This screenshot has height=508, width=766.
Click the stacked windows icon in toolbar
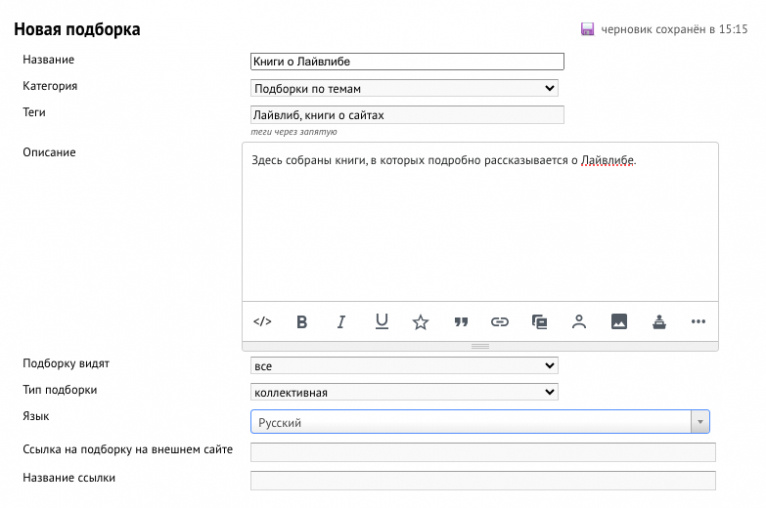(x=539, y=322)
